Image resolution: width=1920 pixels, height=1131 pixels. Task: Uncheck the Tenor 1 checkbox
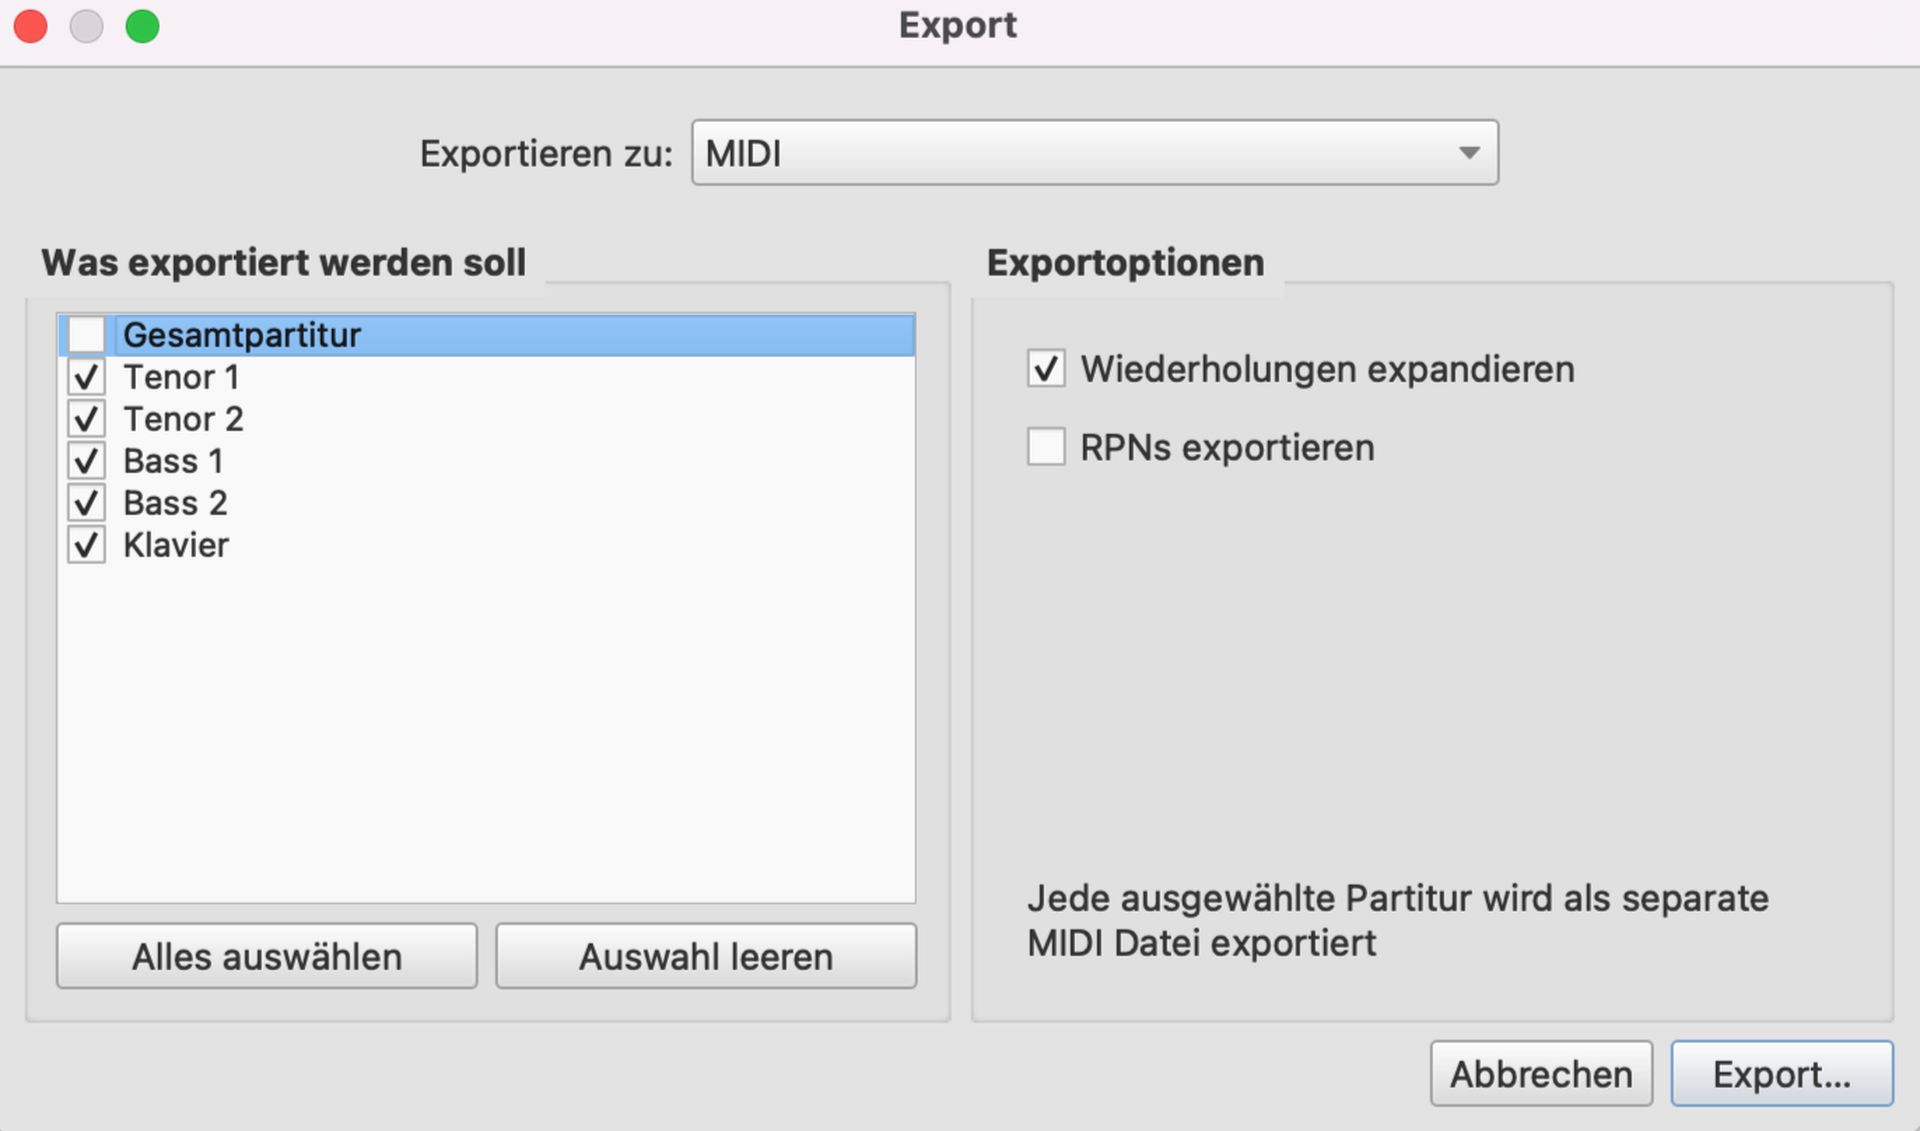[x=86, y=377]
